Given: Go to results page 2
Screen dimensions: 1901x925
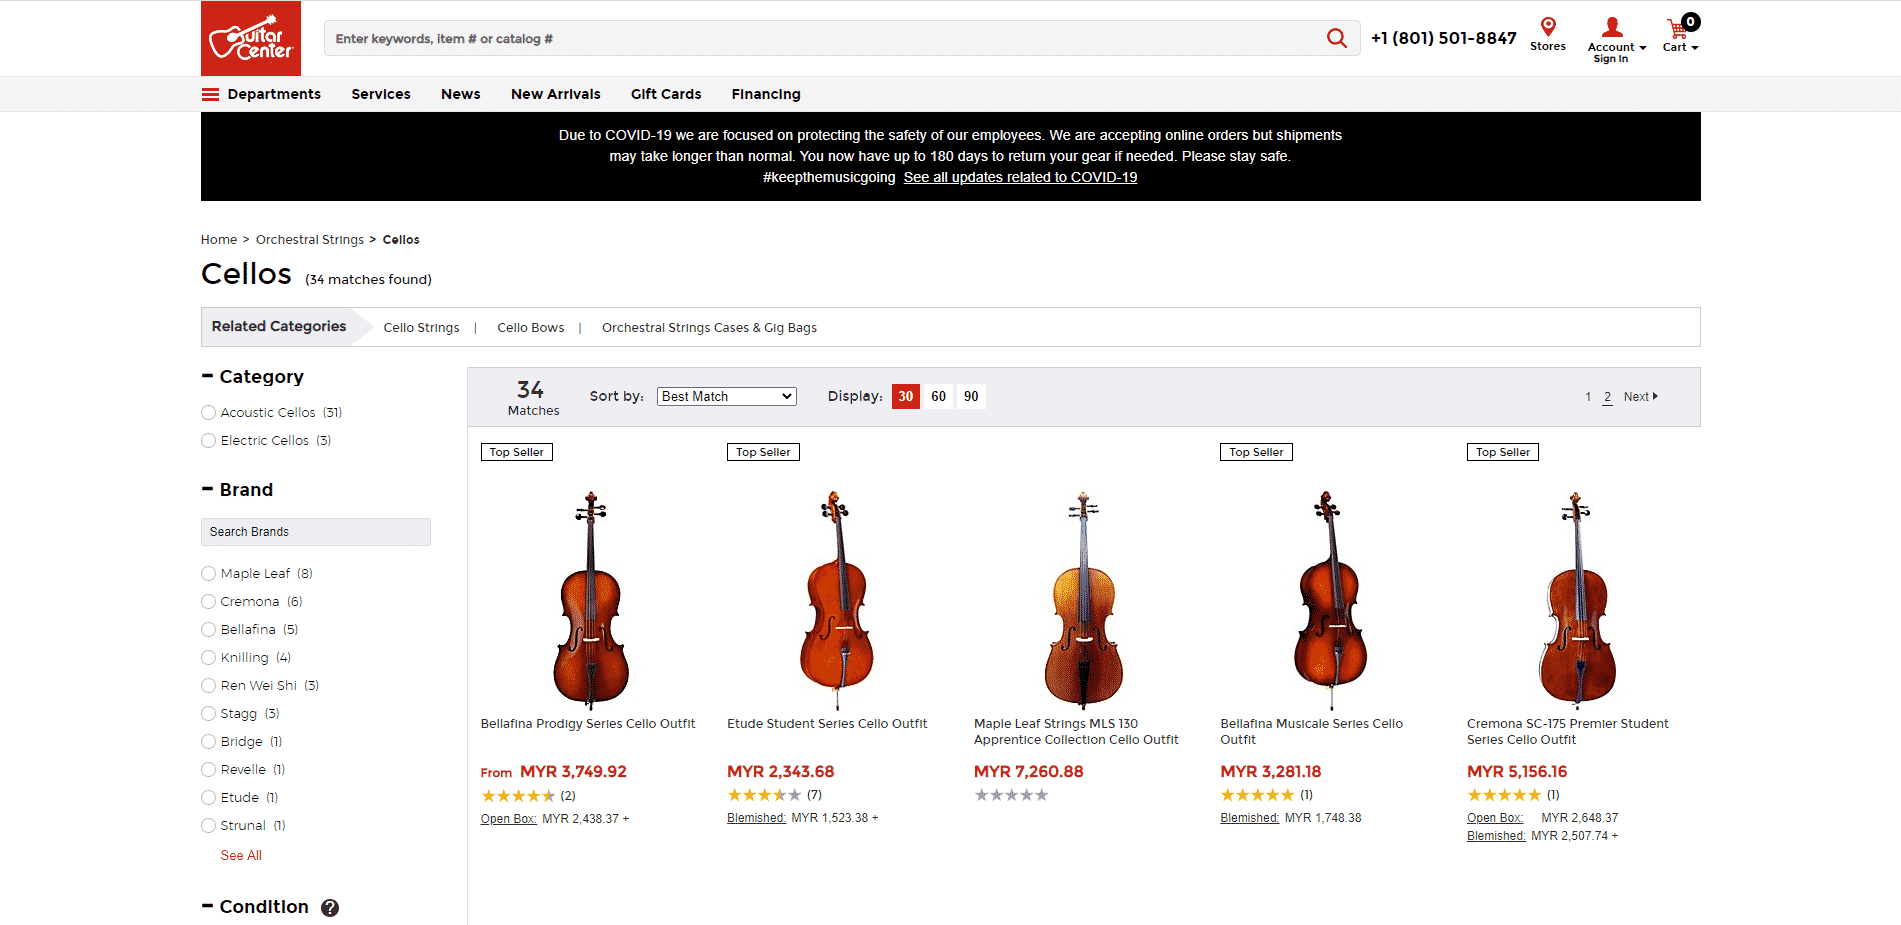Looking at the screenshot, I should (x=1608, y=397).
